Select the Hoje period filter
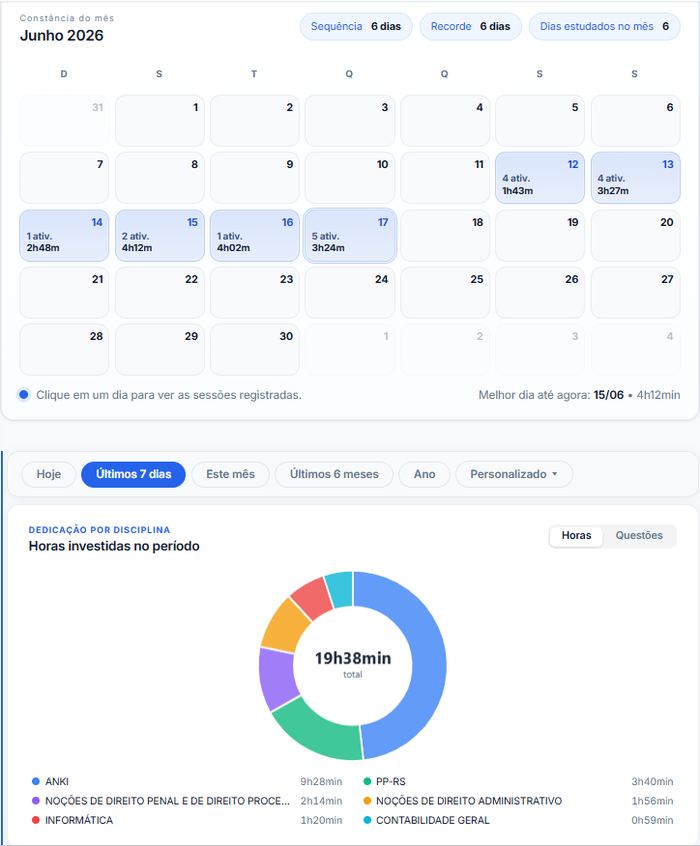Screen dimensions: 700x846 (x=49, y=474)
